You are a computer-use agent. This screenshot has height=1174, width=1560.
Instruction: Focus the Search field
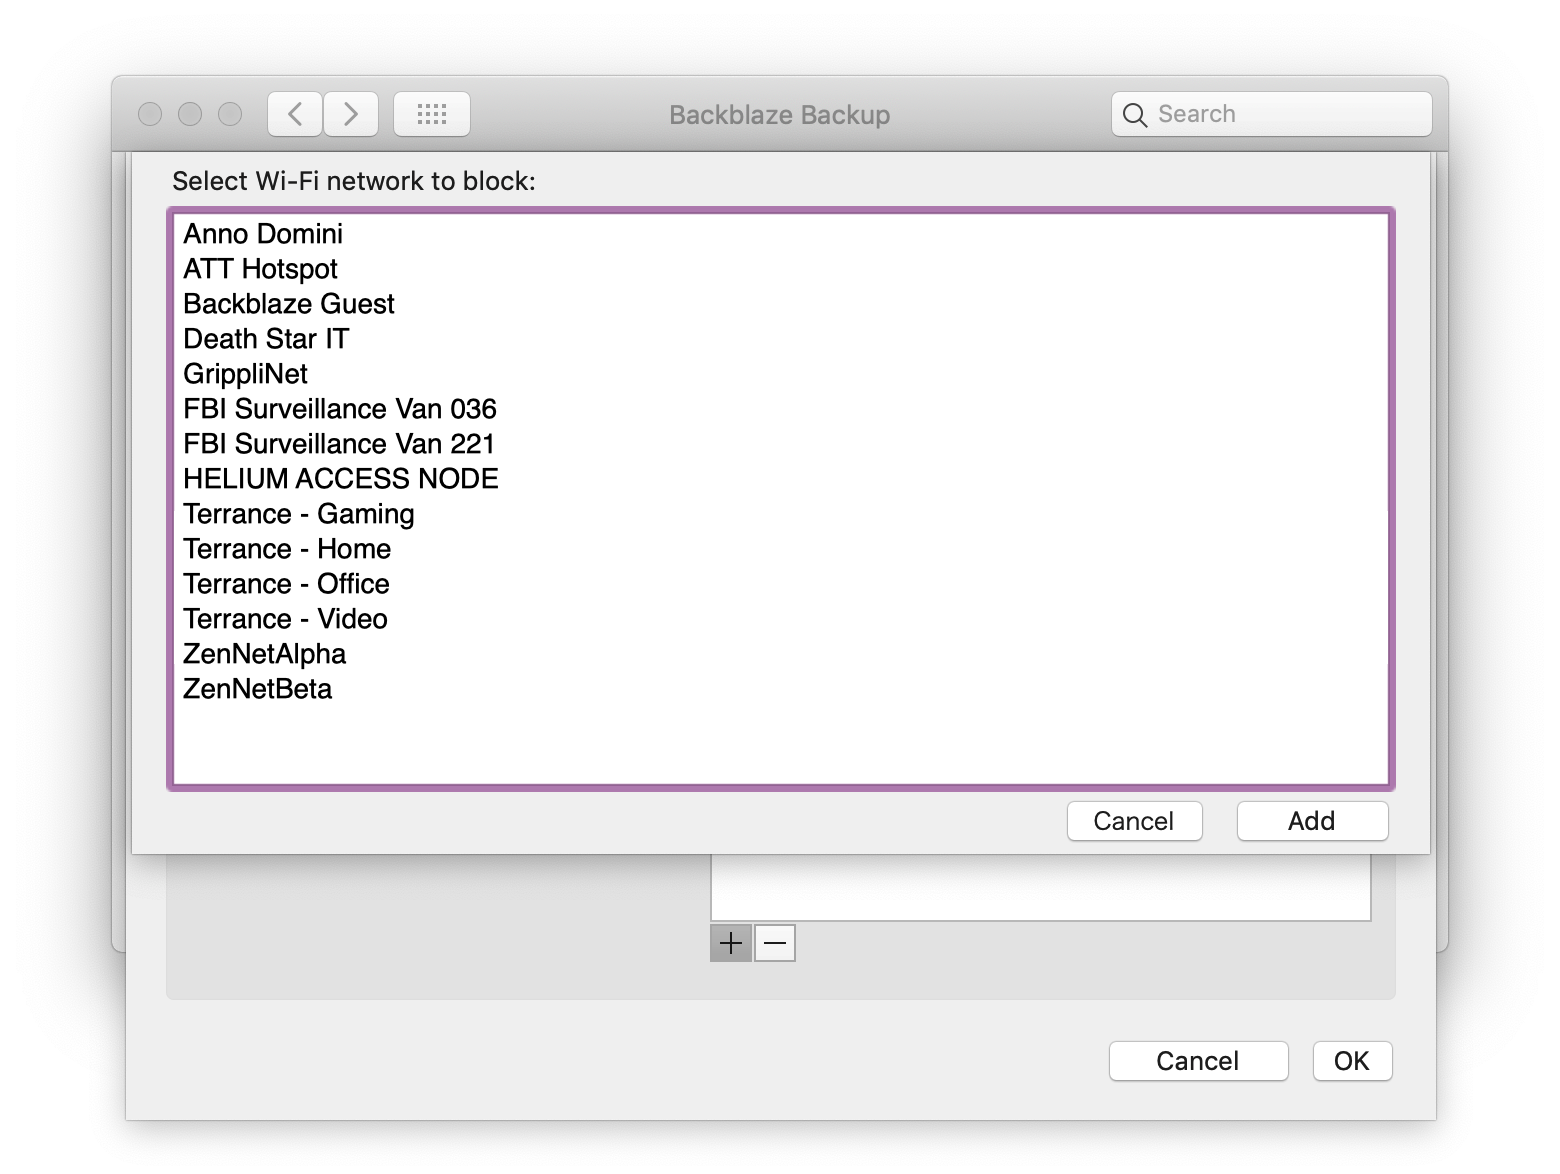click(x=1271, y=114)
